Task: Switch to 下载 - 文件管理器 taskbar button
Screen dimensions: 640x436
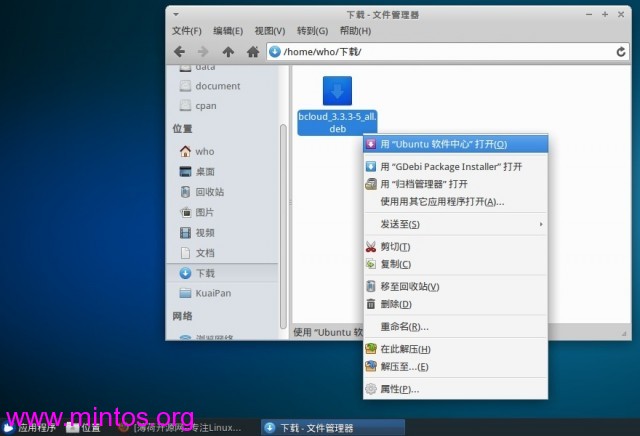Action: tap(333, 428)
